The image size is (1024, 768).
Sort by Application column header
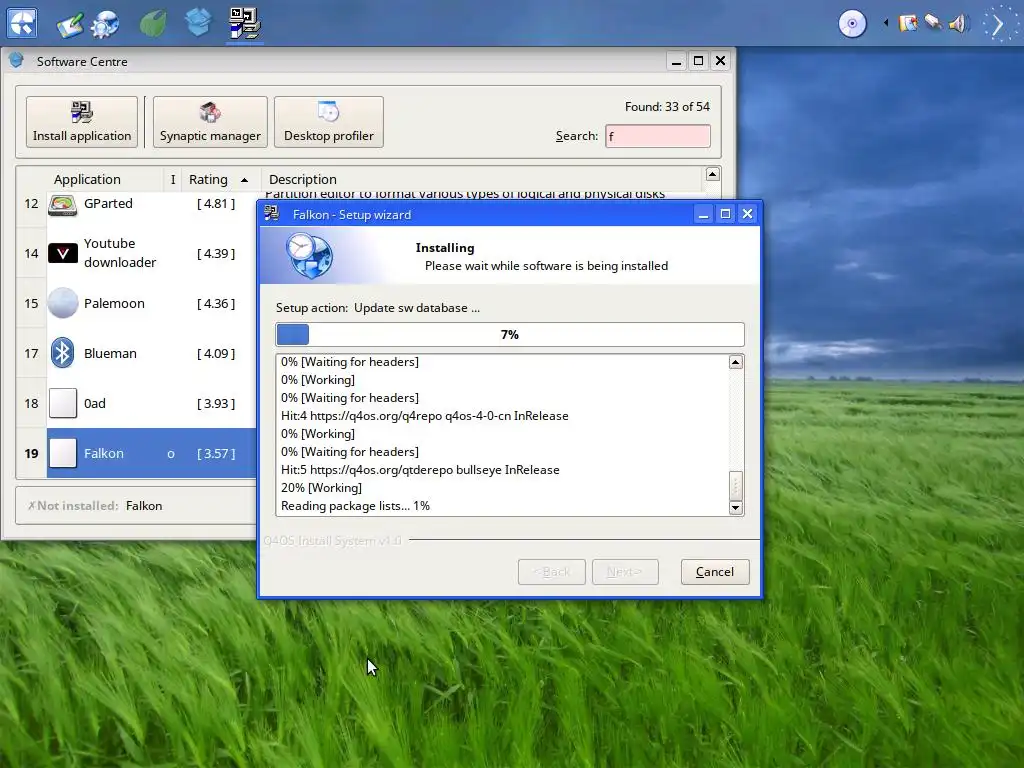pyautogui.click(x=88, y=180)
